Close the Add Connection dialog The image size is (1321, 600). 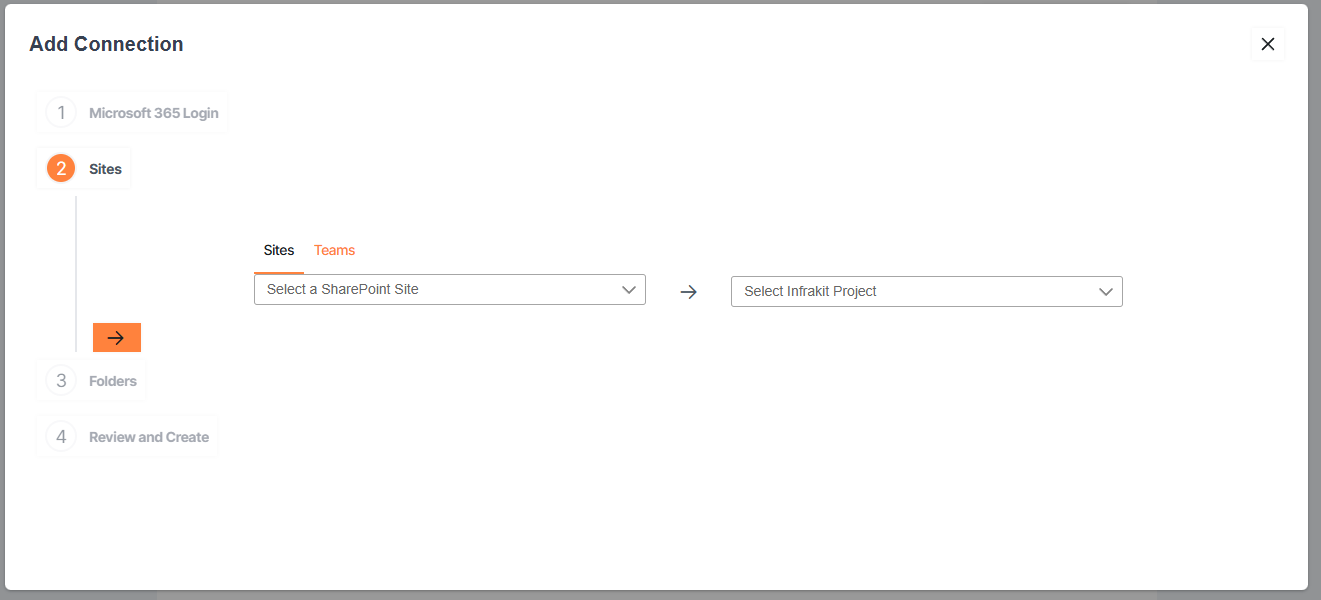(1267, 44)
